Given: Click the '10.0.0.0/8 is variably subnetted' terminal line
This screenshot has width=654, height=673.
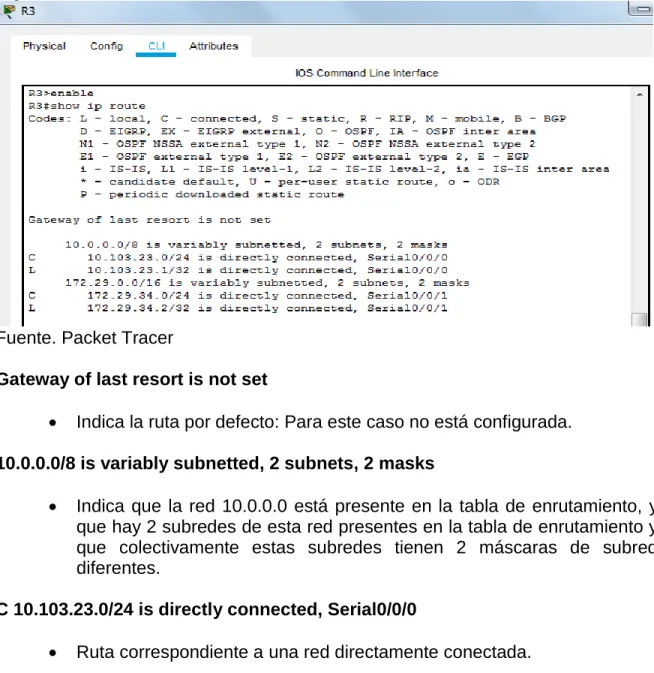Looking at the screenshot, I should pyautogui.click(x=256, y=245).
